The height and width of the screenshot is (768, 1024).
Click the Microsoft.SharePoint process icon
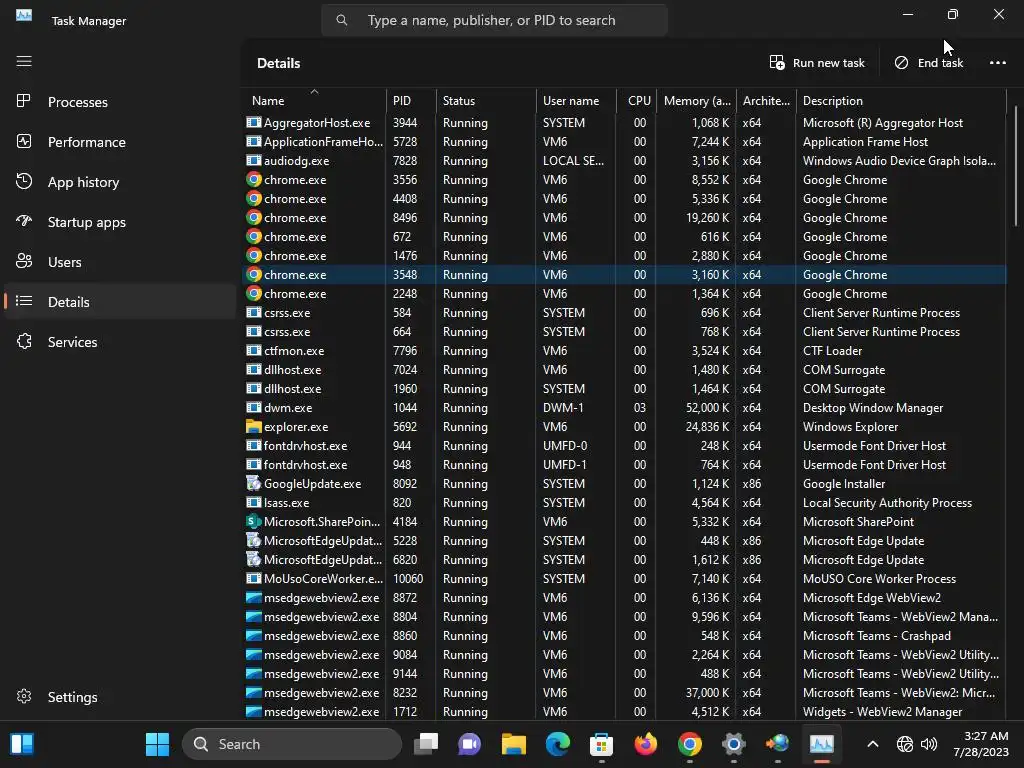click(253, 521)
